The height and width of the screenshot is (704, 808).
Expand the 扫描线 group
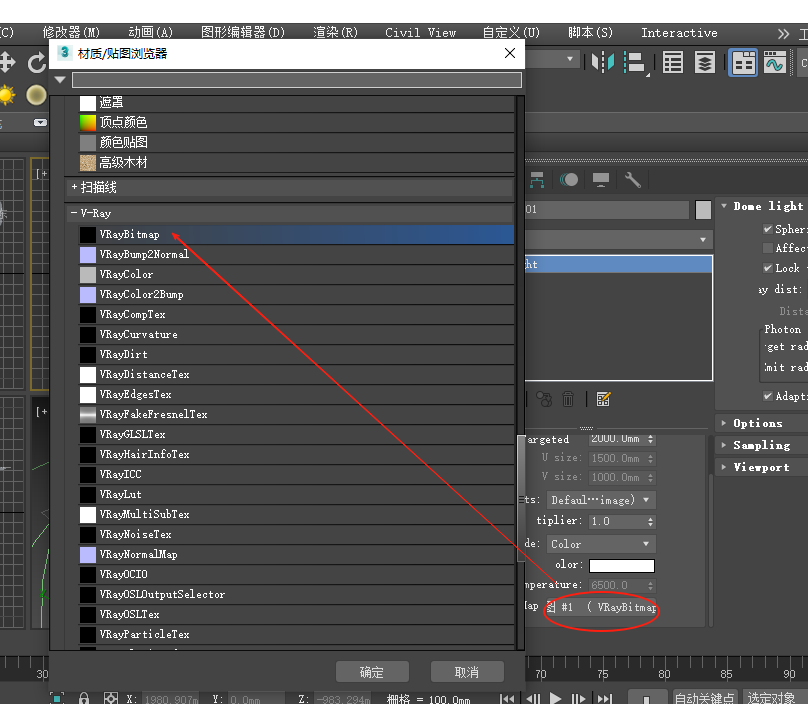(74, 187)
